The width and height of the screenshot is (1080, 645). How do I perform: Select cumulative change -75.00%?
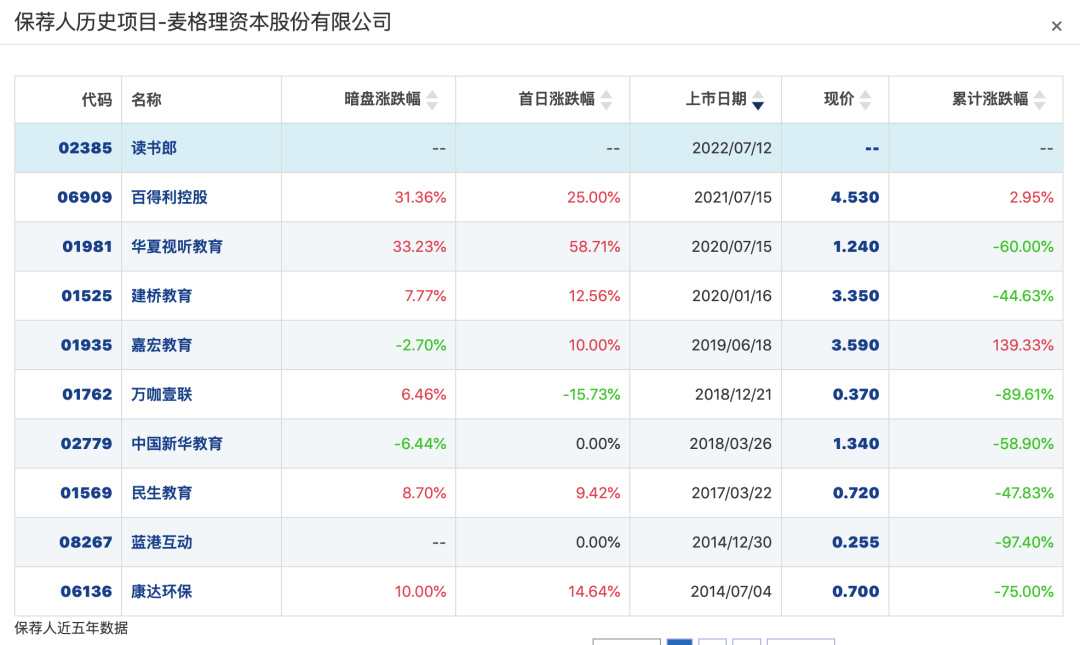[x=1024, y=591]
